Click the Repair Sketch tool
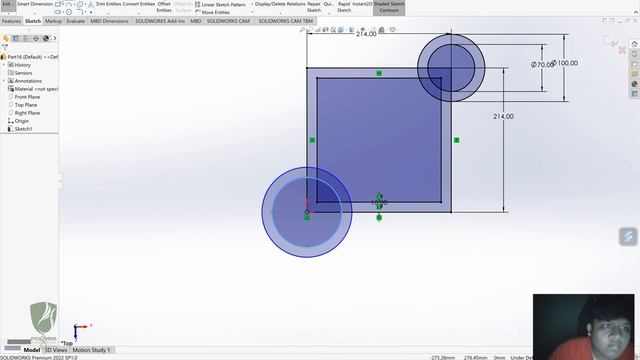640x360 pixels. point(314,7)
